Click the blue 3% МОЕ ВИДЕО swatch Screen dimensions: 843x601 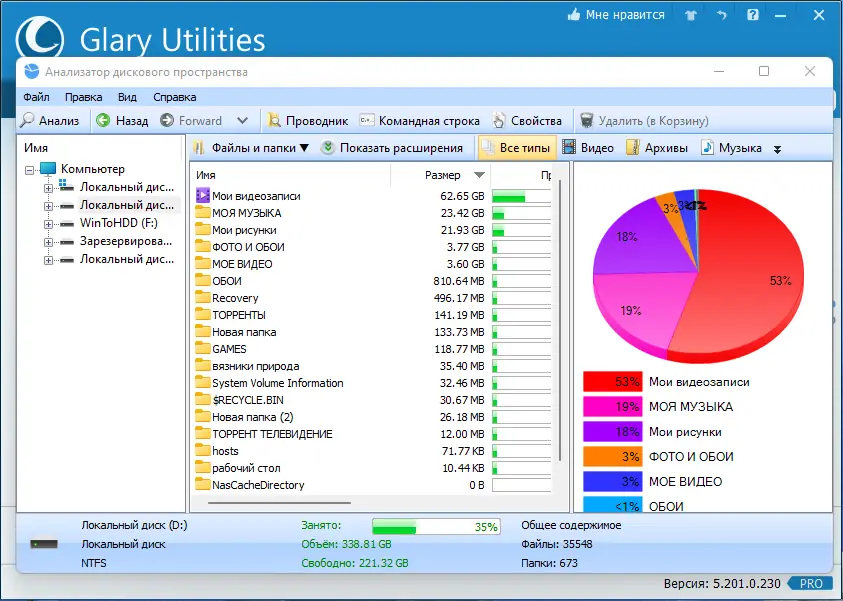pyautogui.click(x=612, y=481)
